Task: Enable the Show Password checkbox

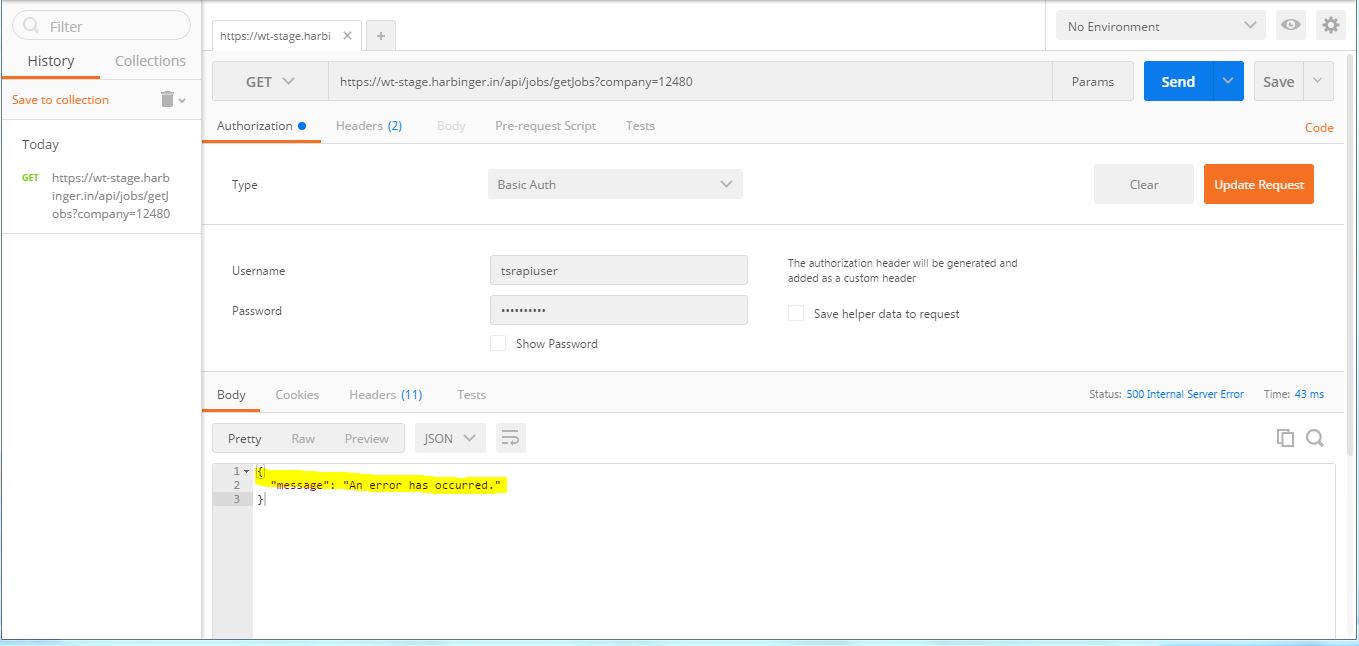Action: pos(498,343)
